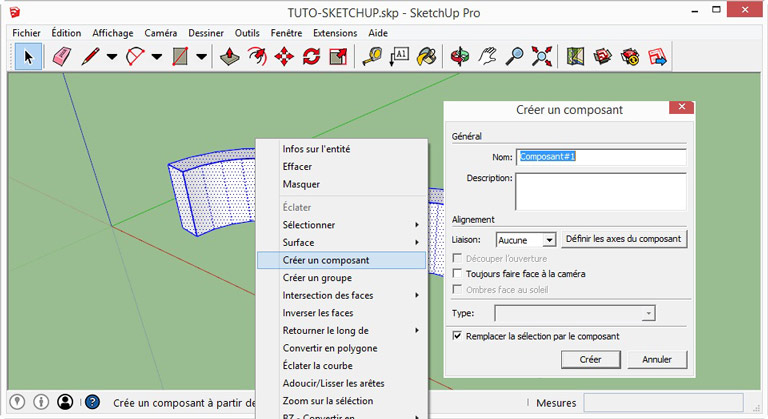Click the Créer button
Image resolution: width=768 pixels, height=419 pixels.
(591, 360)
